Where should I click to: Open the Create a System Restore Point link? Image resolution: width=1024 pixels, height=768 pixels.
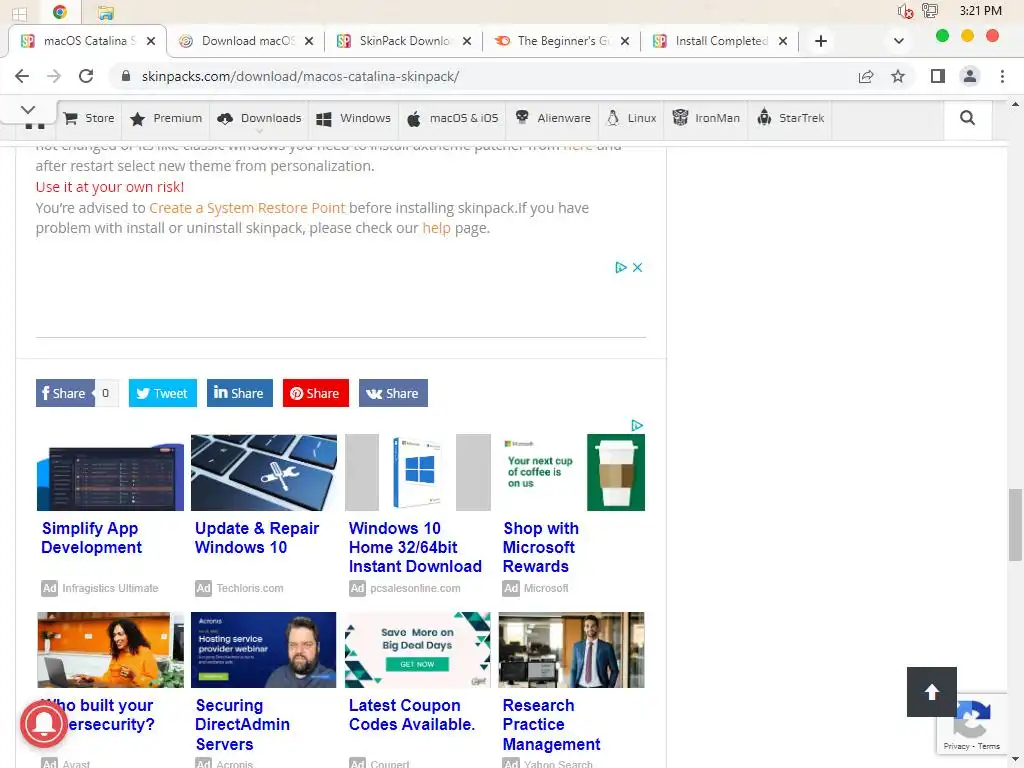[x=247, y=208]
